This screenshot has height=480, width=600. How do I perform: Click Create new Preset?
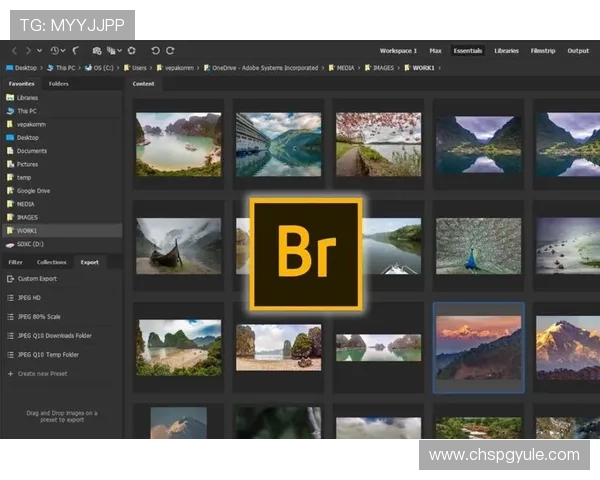(38, 374)
